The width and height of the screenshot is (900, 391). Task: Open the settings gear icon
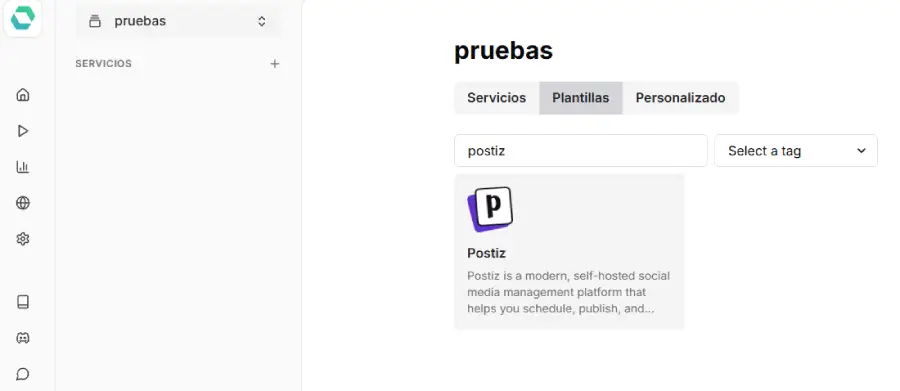22,239
